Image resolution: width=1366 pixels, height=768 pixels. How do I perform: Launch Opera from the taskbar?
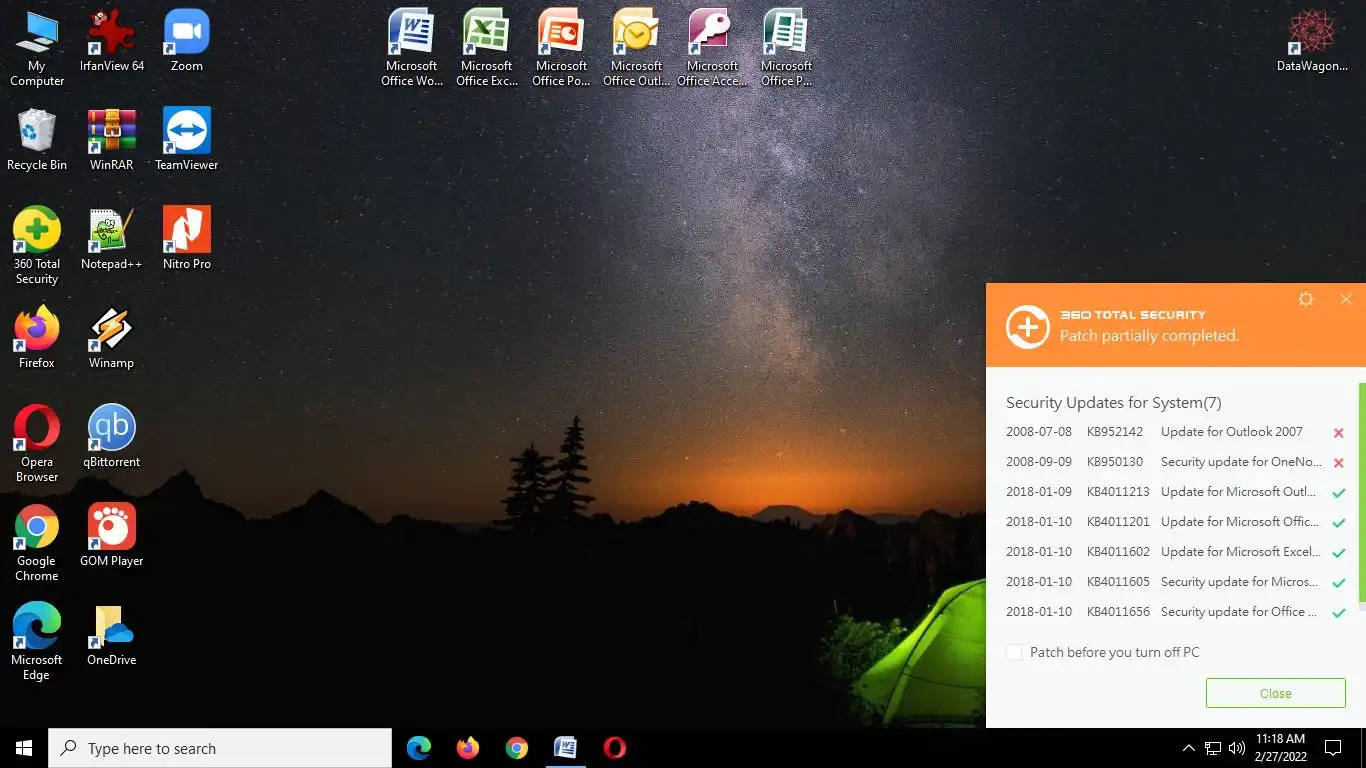[x=615, y=748]
